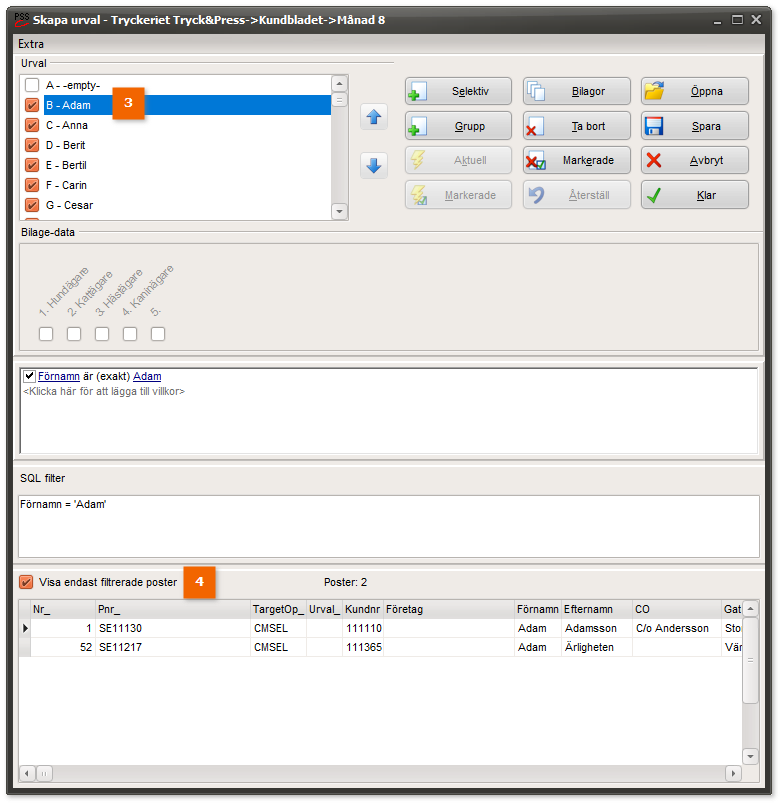This screenshot has width=782, height=805.
Task: Select the E - Bertil list row
Action: 187,165
